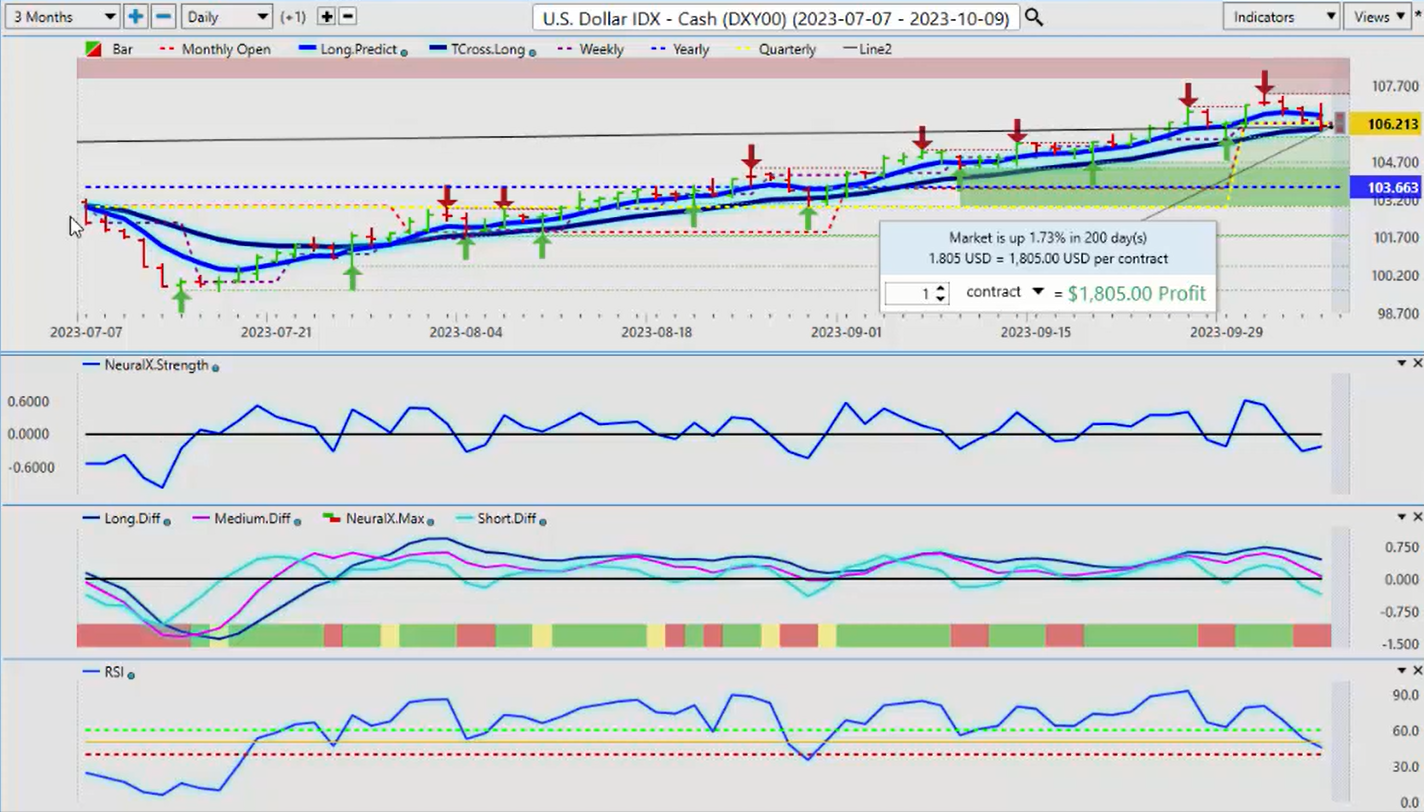This screenshot has height=812, width=1424.
Task: Close the Long.Diff indicator panel
Action: point(1417,517)
